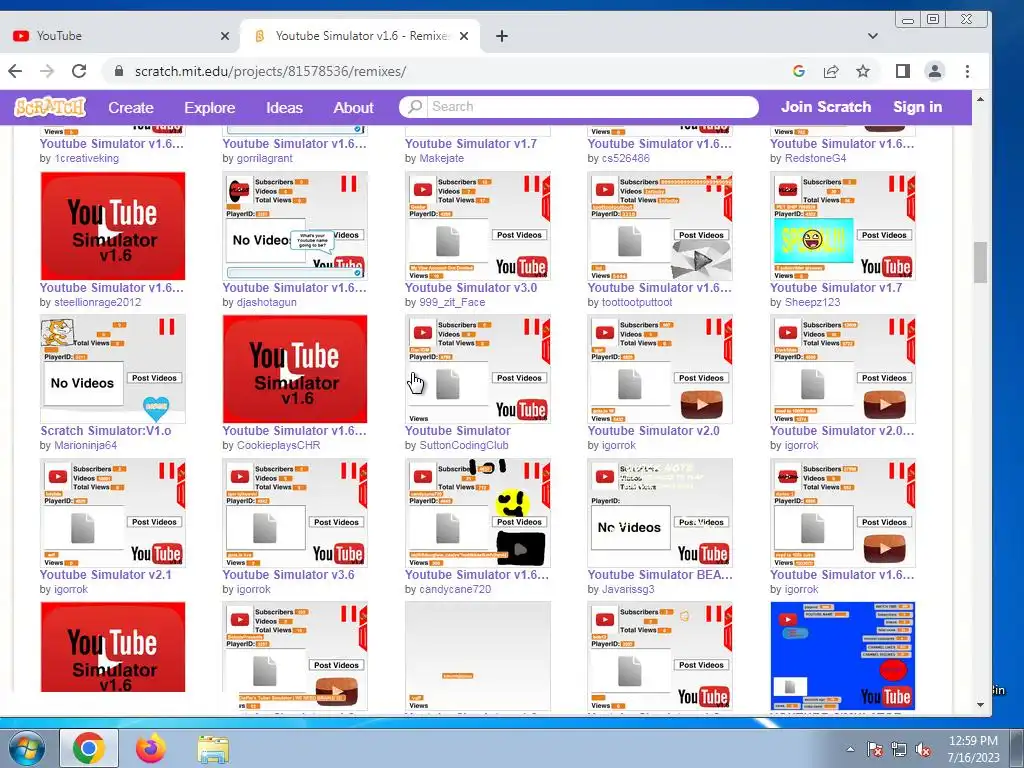The width and height of the screenshot is (1024, 768).
Task: Click Sign in link
Action: tap(918, 106)
